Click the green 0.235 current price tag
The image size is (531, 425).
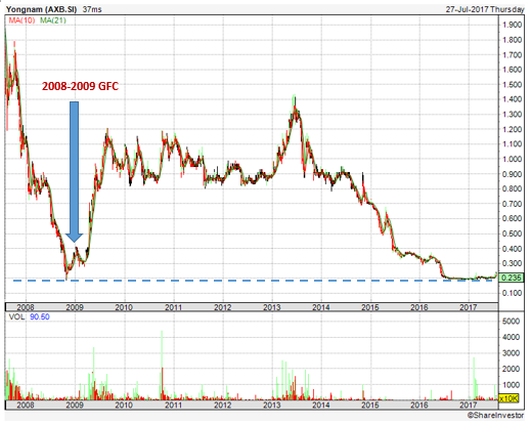[x=511, y=278]
